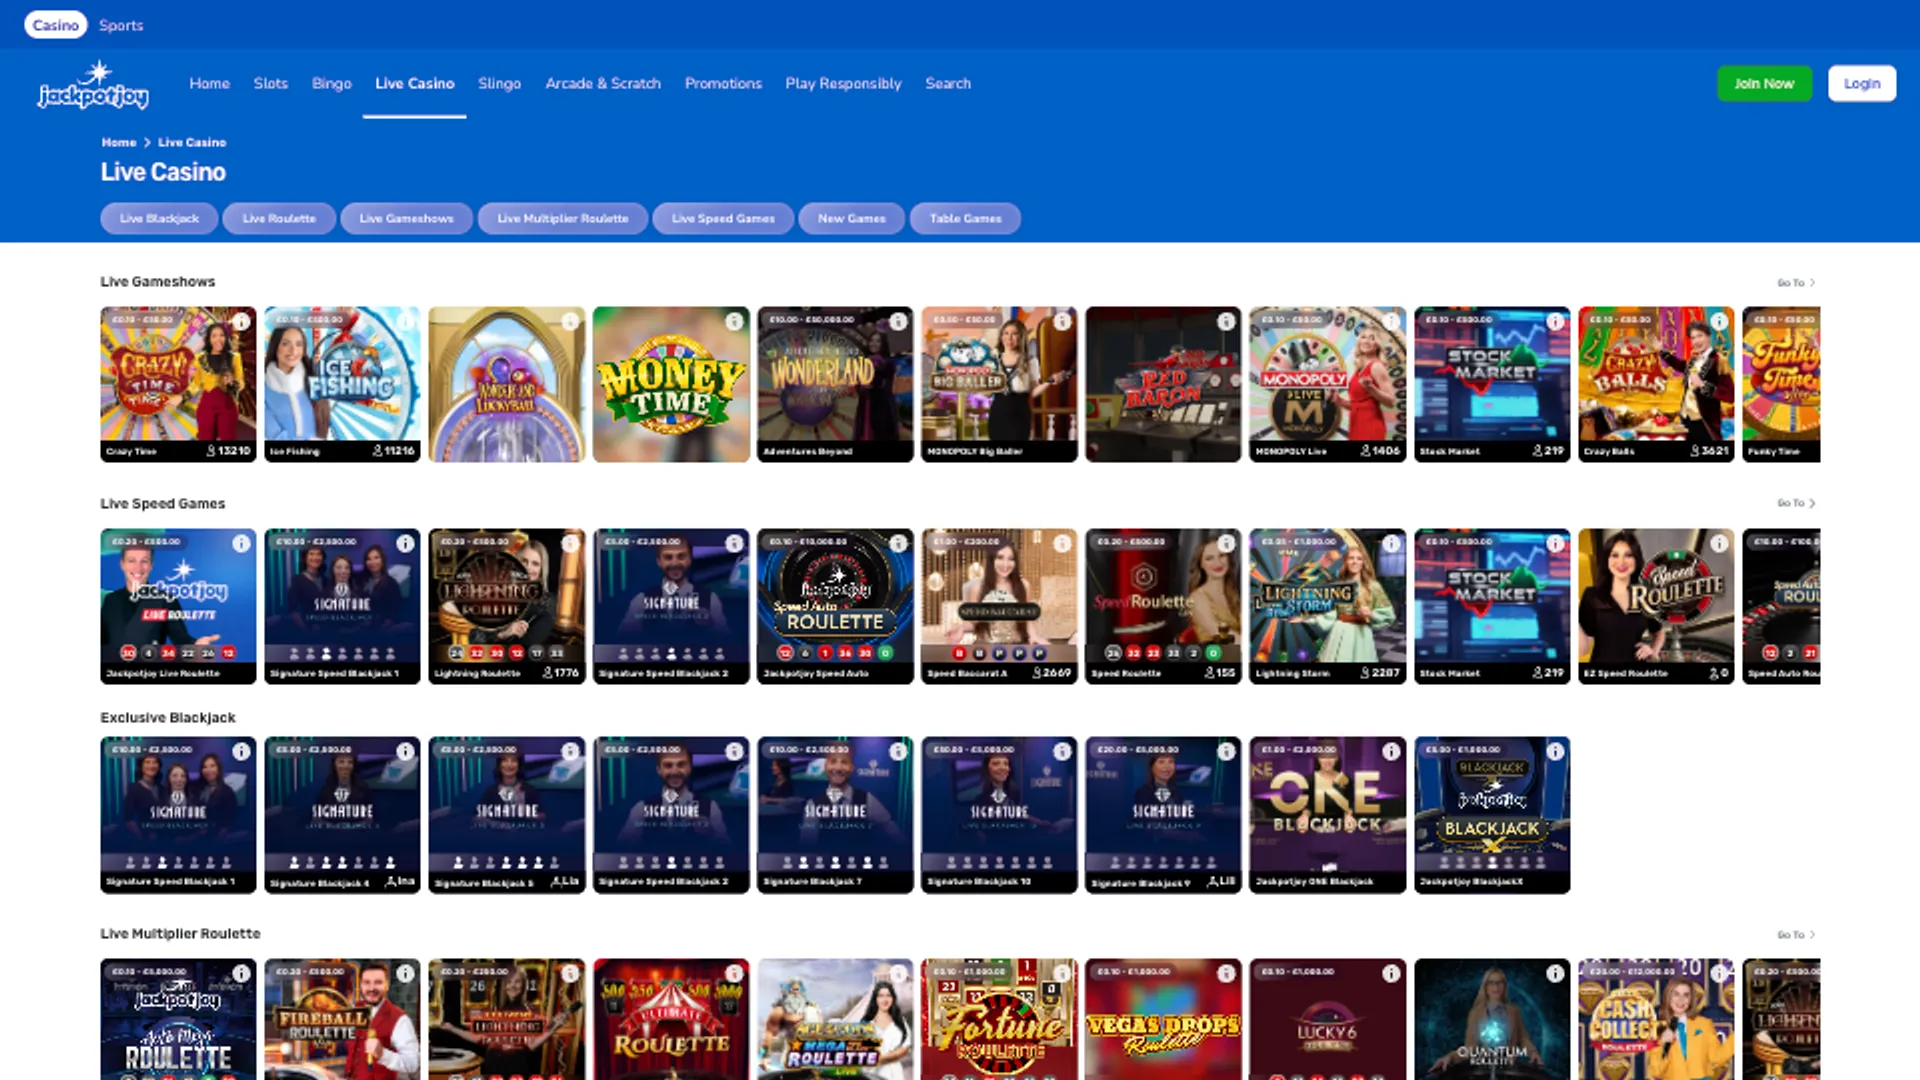Image resolution: width=1920 pixels, height=1080 pixels.
Task: Expand Go To for Live Gameshows
Action: click(1796, 283)
